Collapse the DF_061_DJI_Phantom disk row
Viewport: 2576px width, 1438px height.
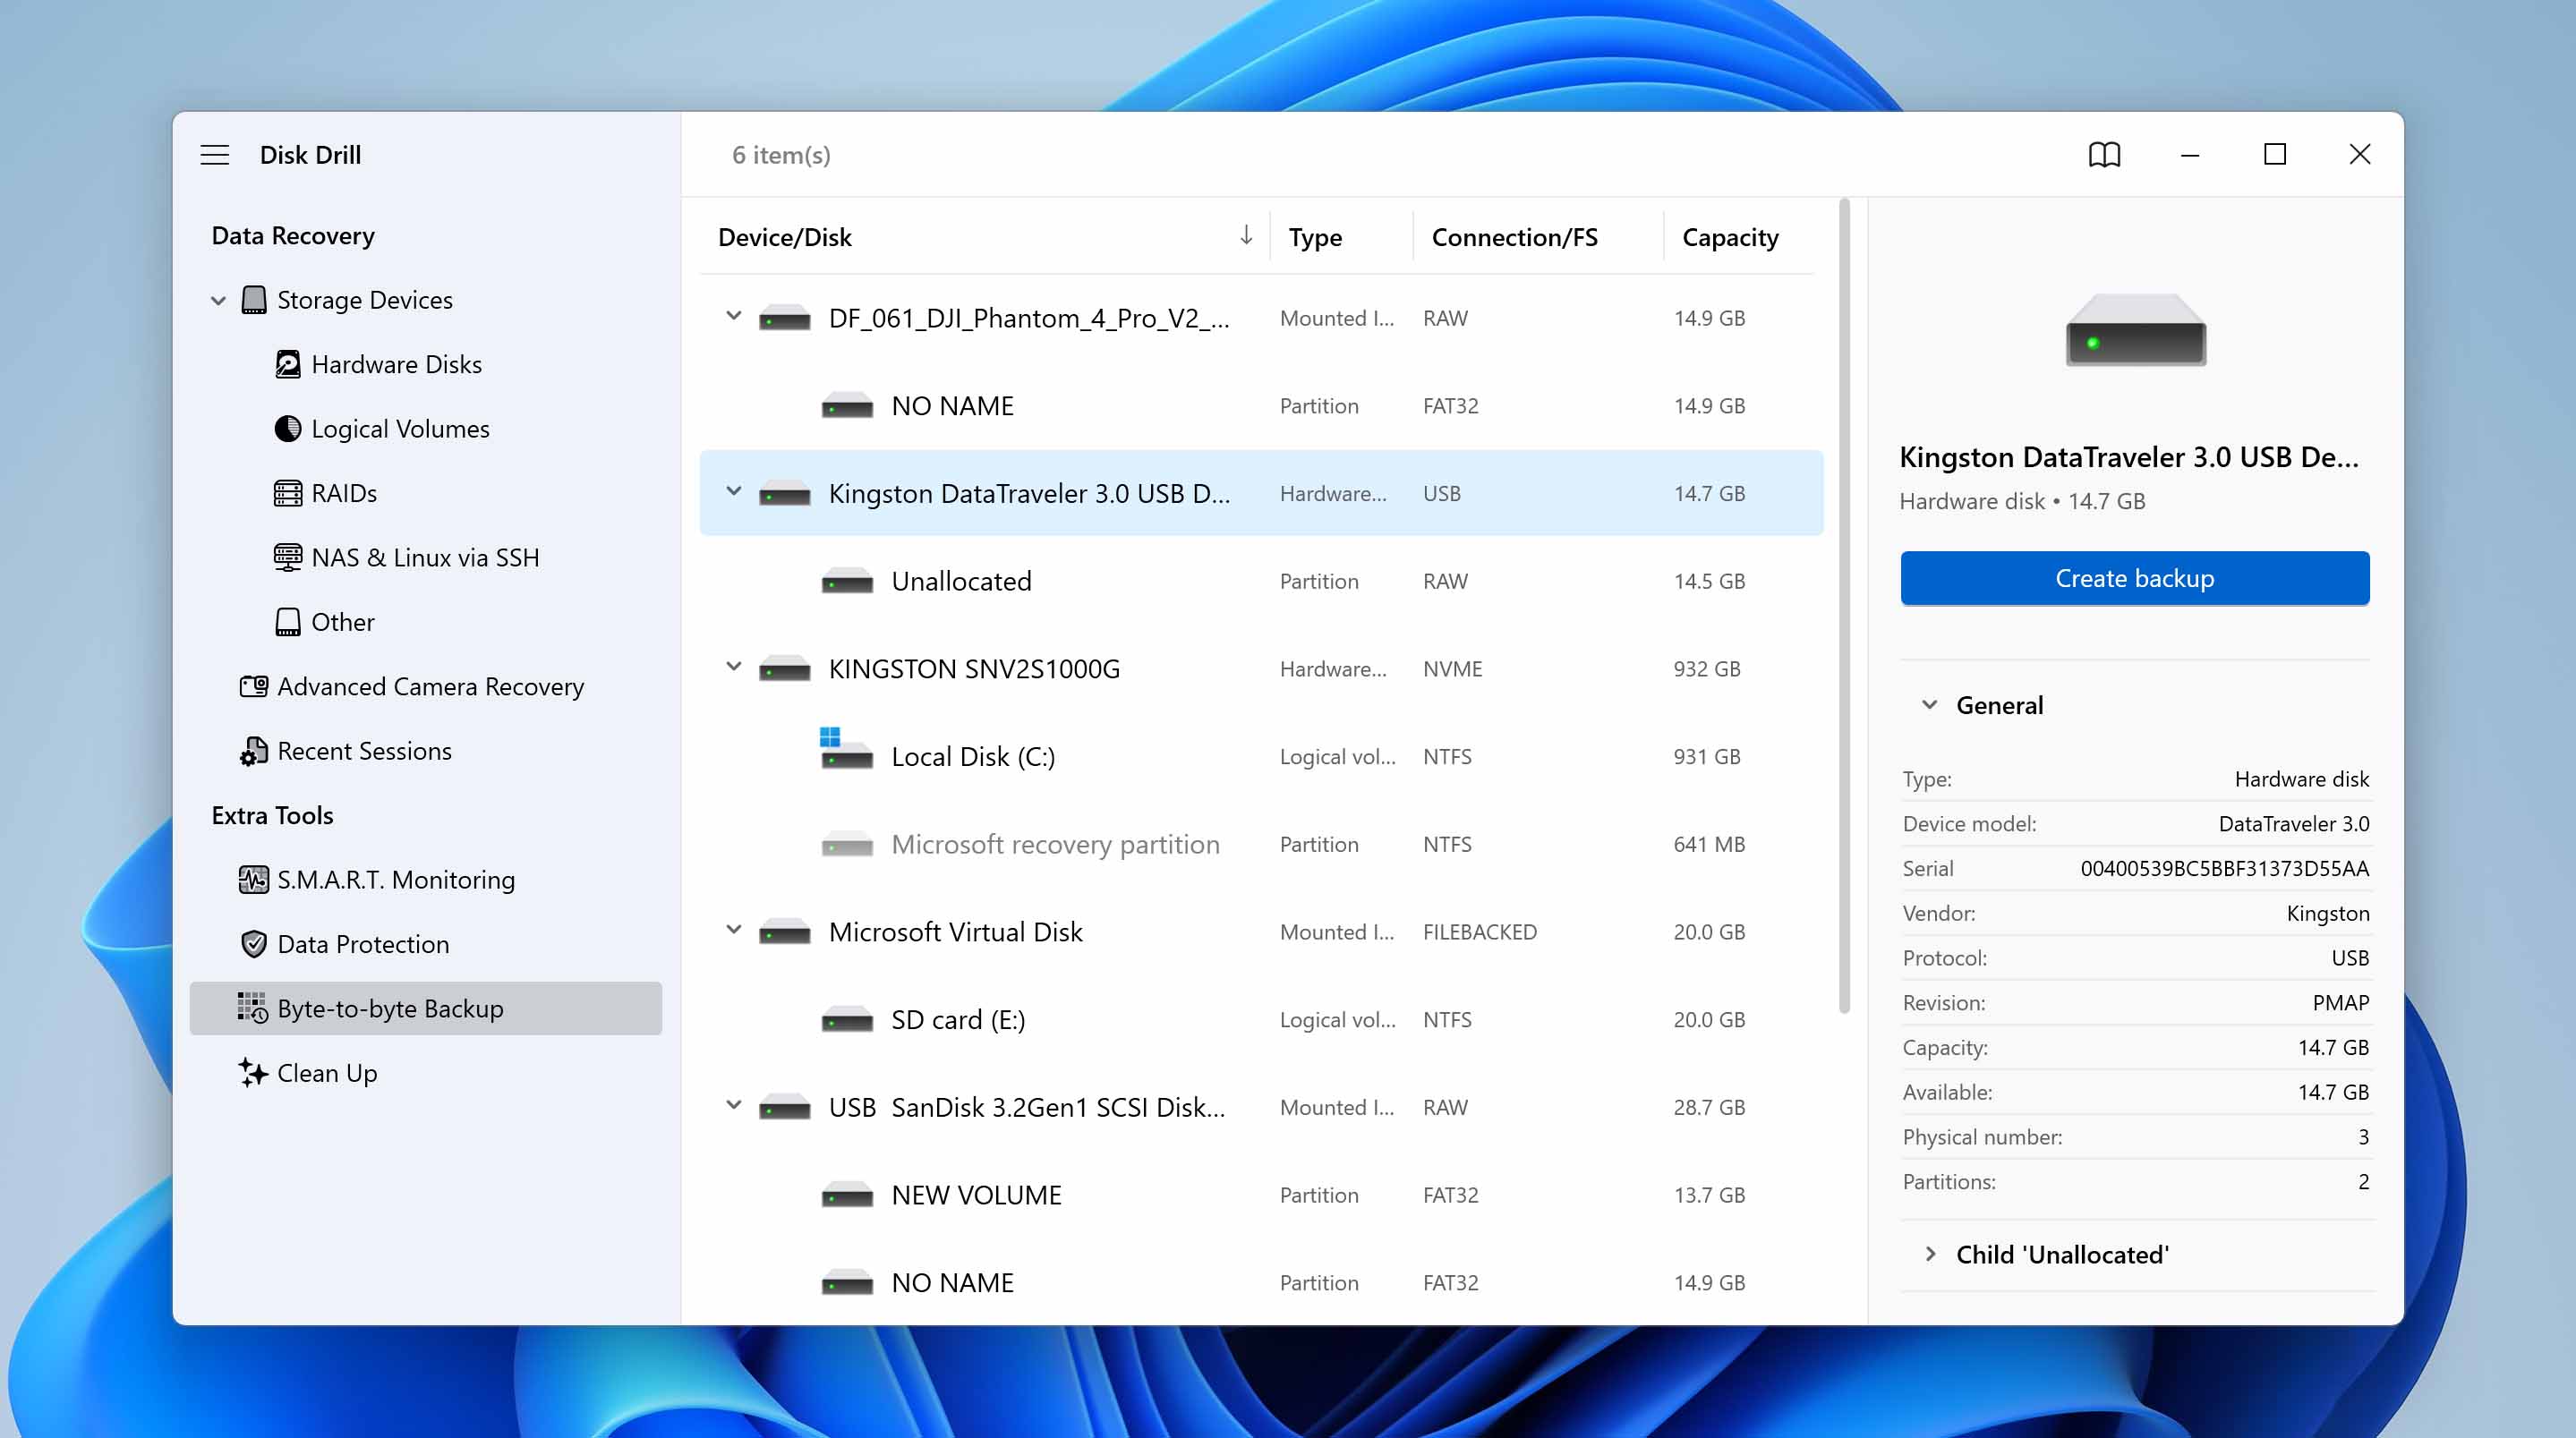733,316
